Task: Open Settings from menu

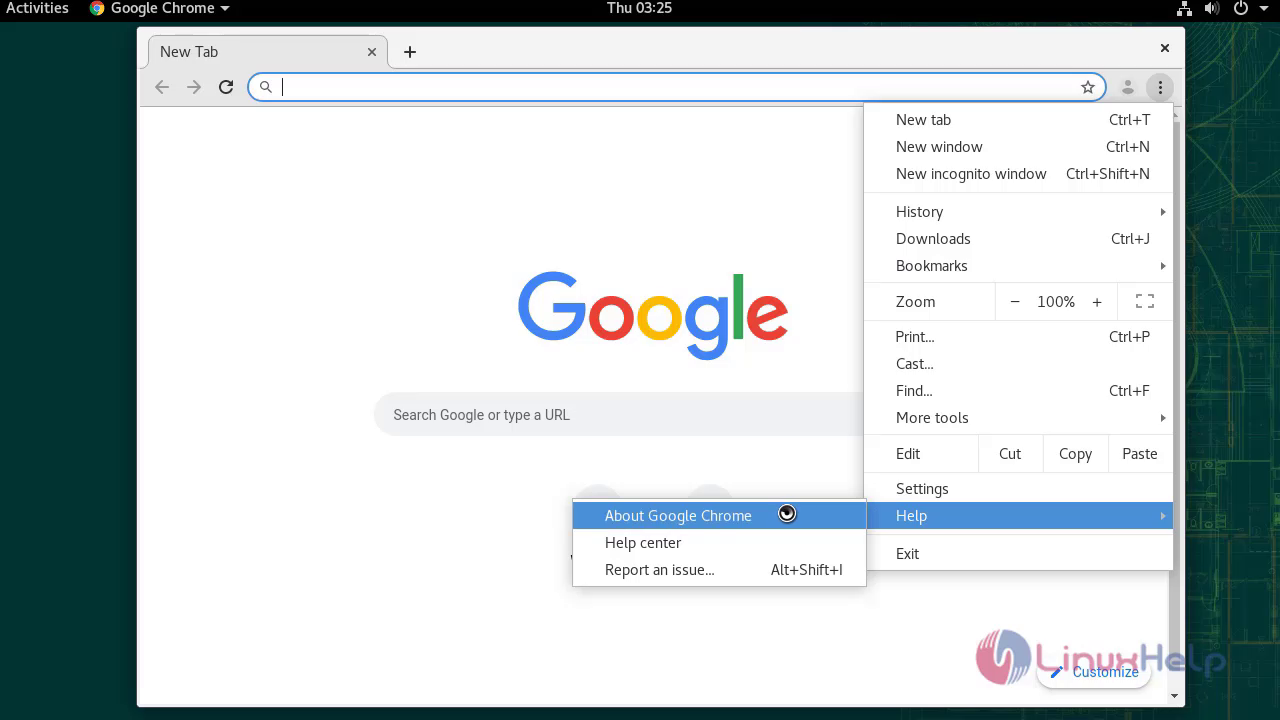Action: 1018,489
